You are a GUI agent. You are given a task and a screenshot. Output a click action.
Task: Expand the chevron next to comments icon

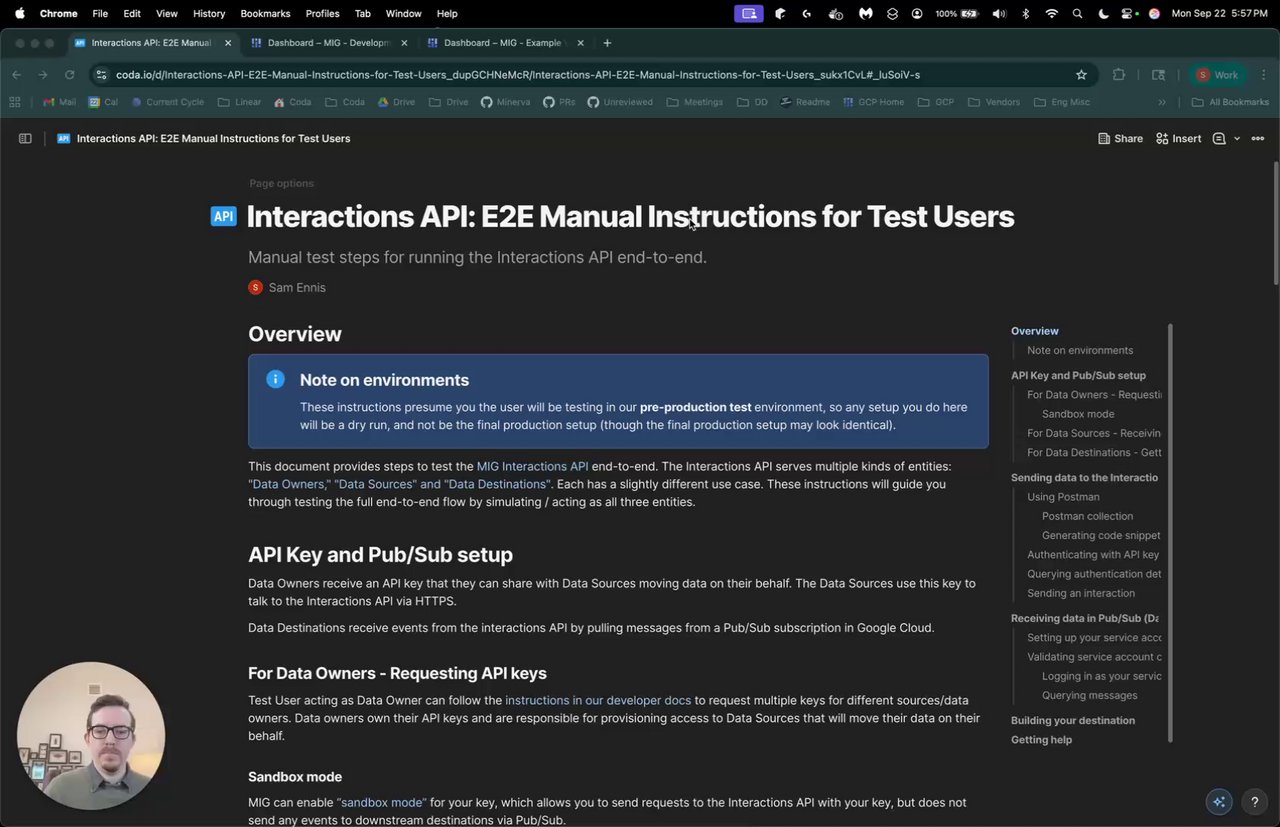click(1237, 138)
